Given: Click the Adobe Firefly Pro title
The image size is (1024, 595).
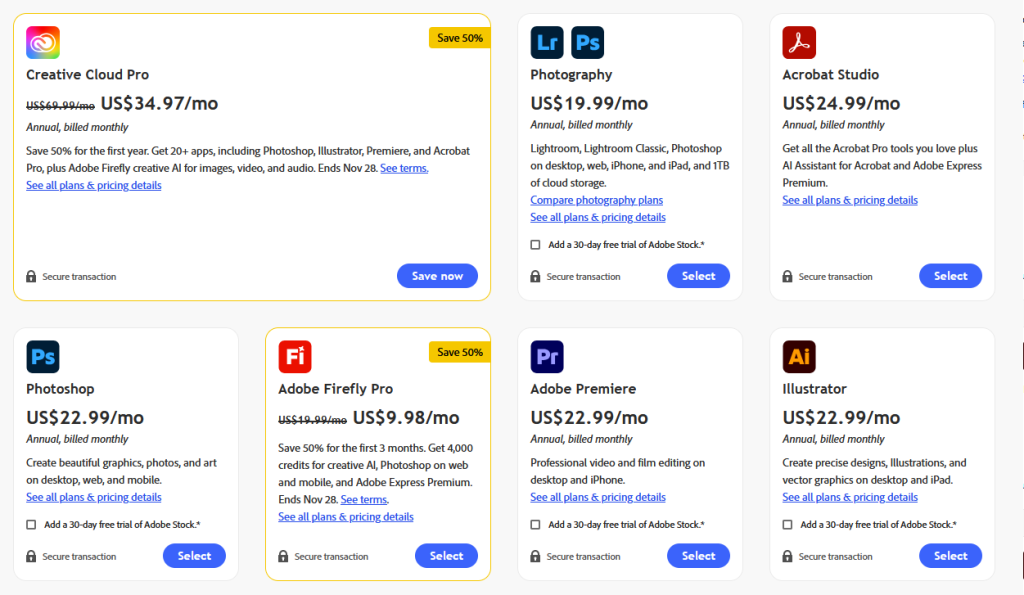Looking at the screenshot, I should click(x=336, y=389).
